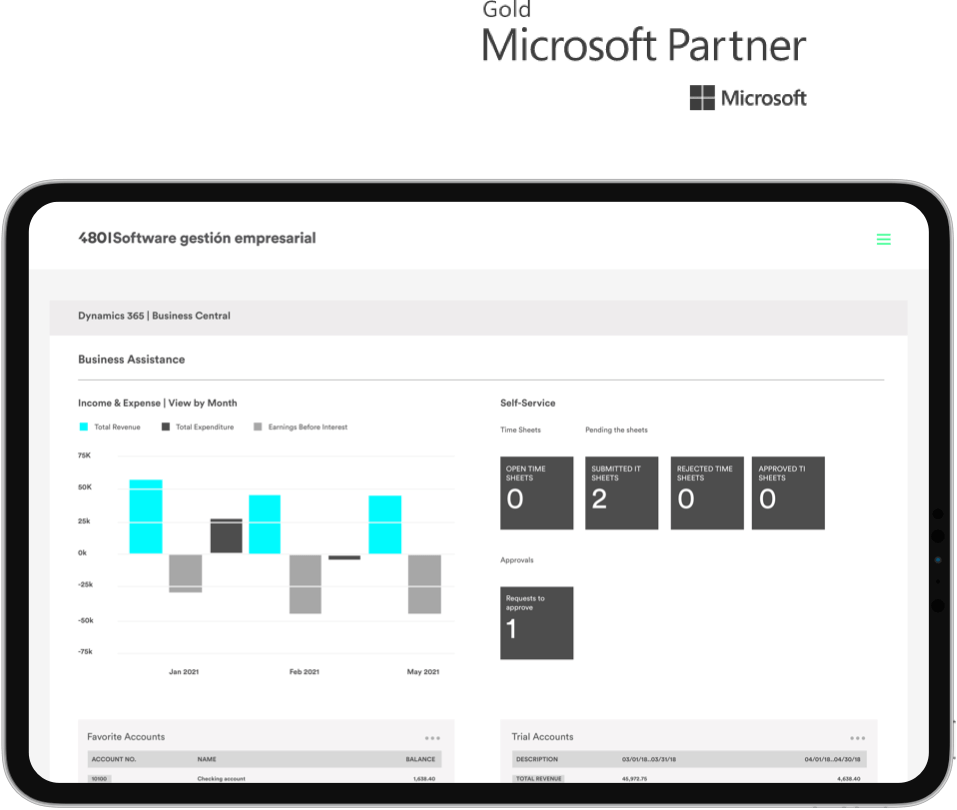Click the 75K axis label
This screenshot has height=810, width=957.
click(x=84, y=455)
